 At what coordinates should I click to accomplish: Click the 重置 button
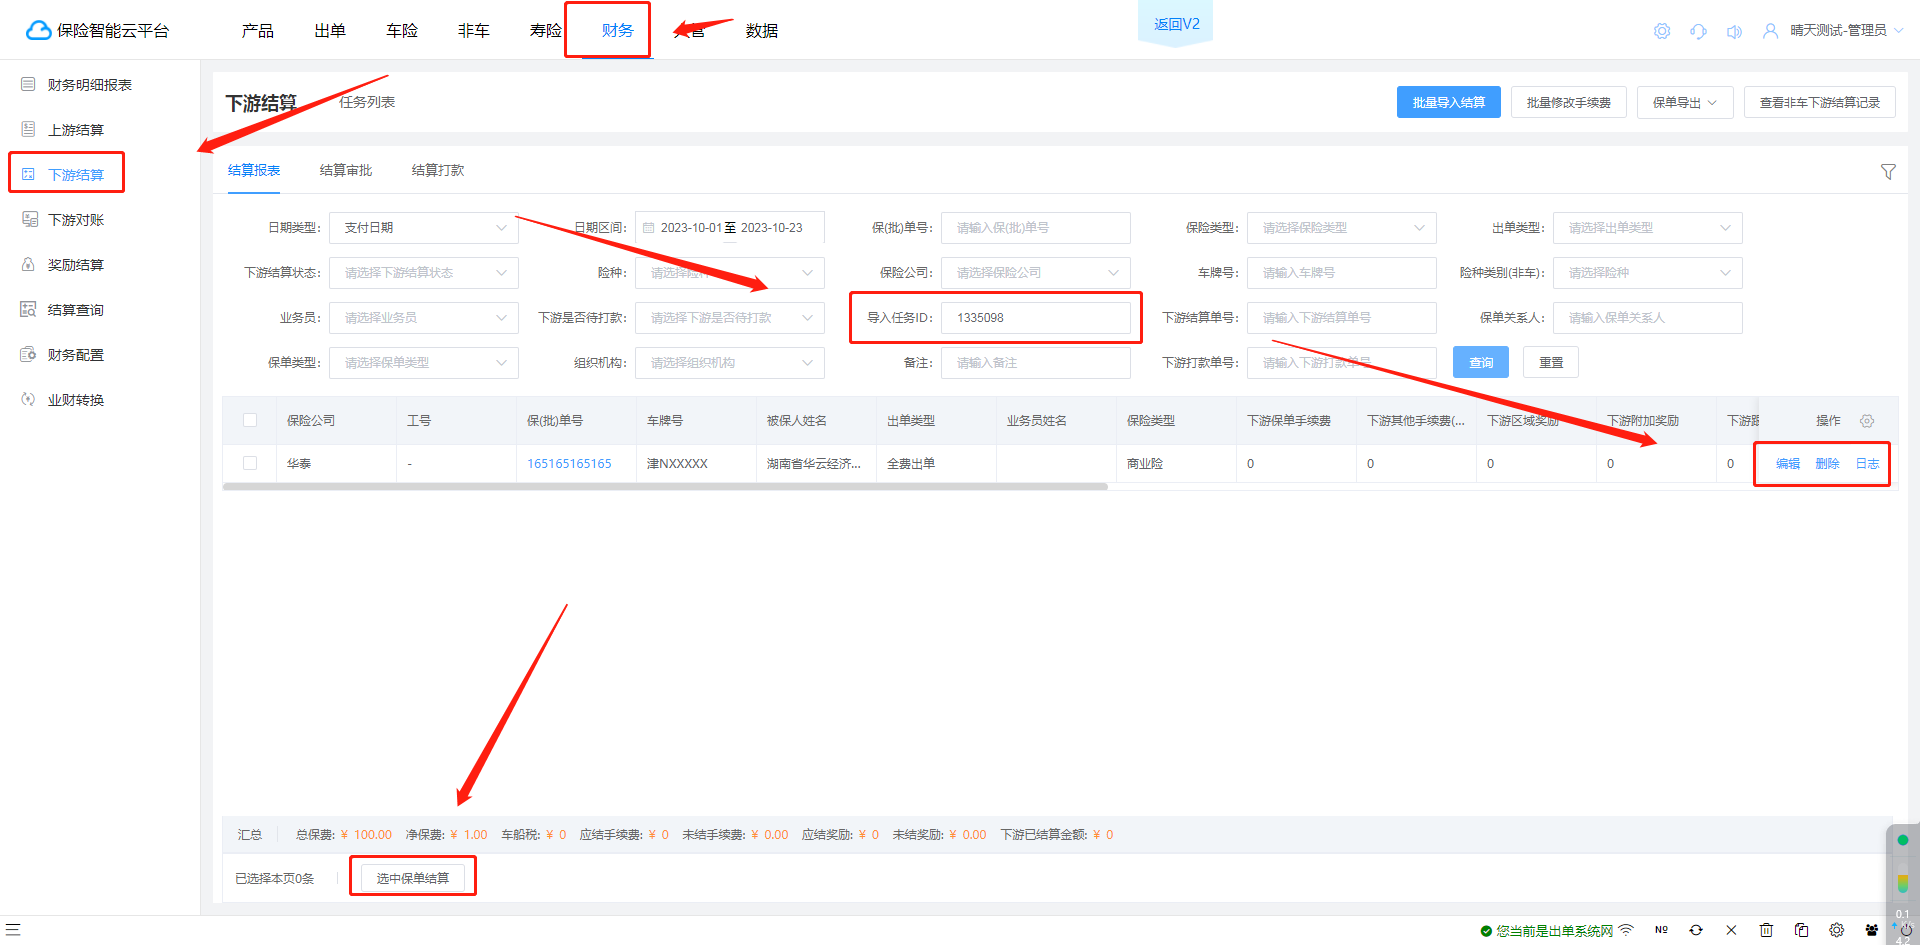[x=1551, y=362]
